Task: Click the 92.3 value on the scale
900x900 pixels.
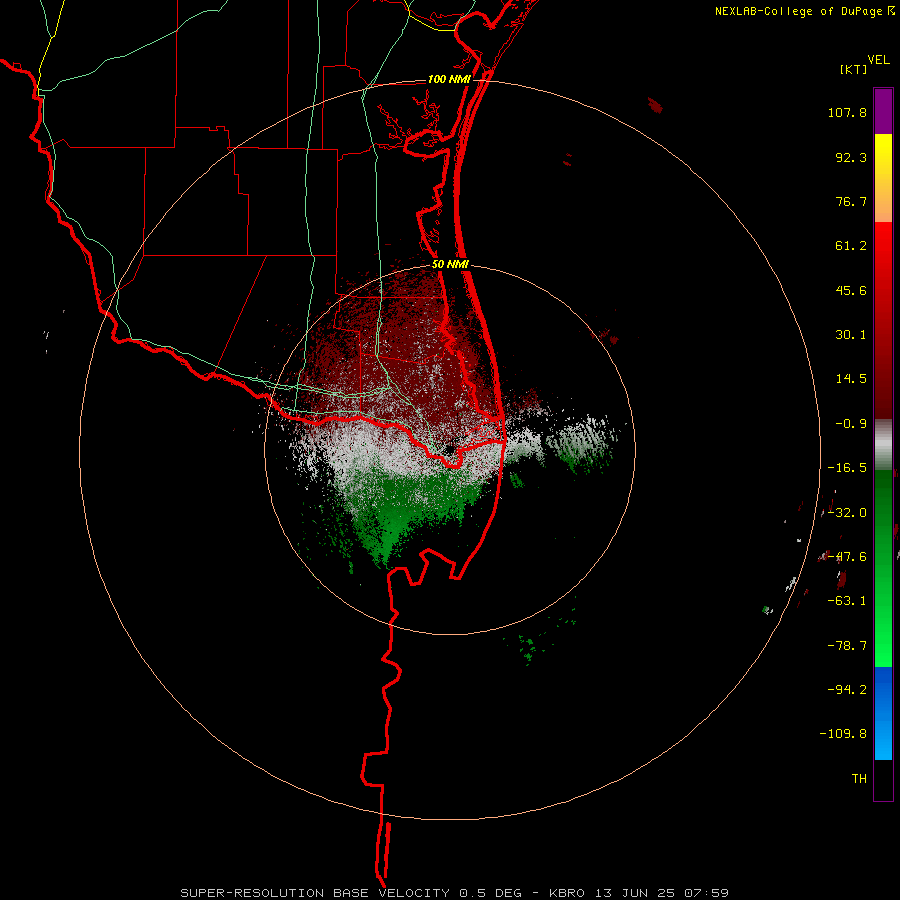Action: tap(851, 157)
